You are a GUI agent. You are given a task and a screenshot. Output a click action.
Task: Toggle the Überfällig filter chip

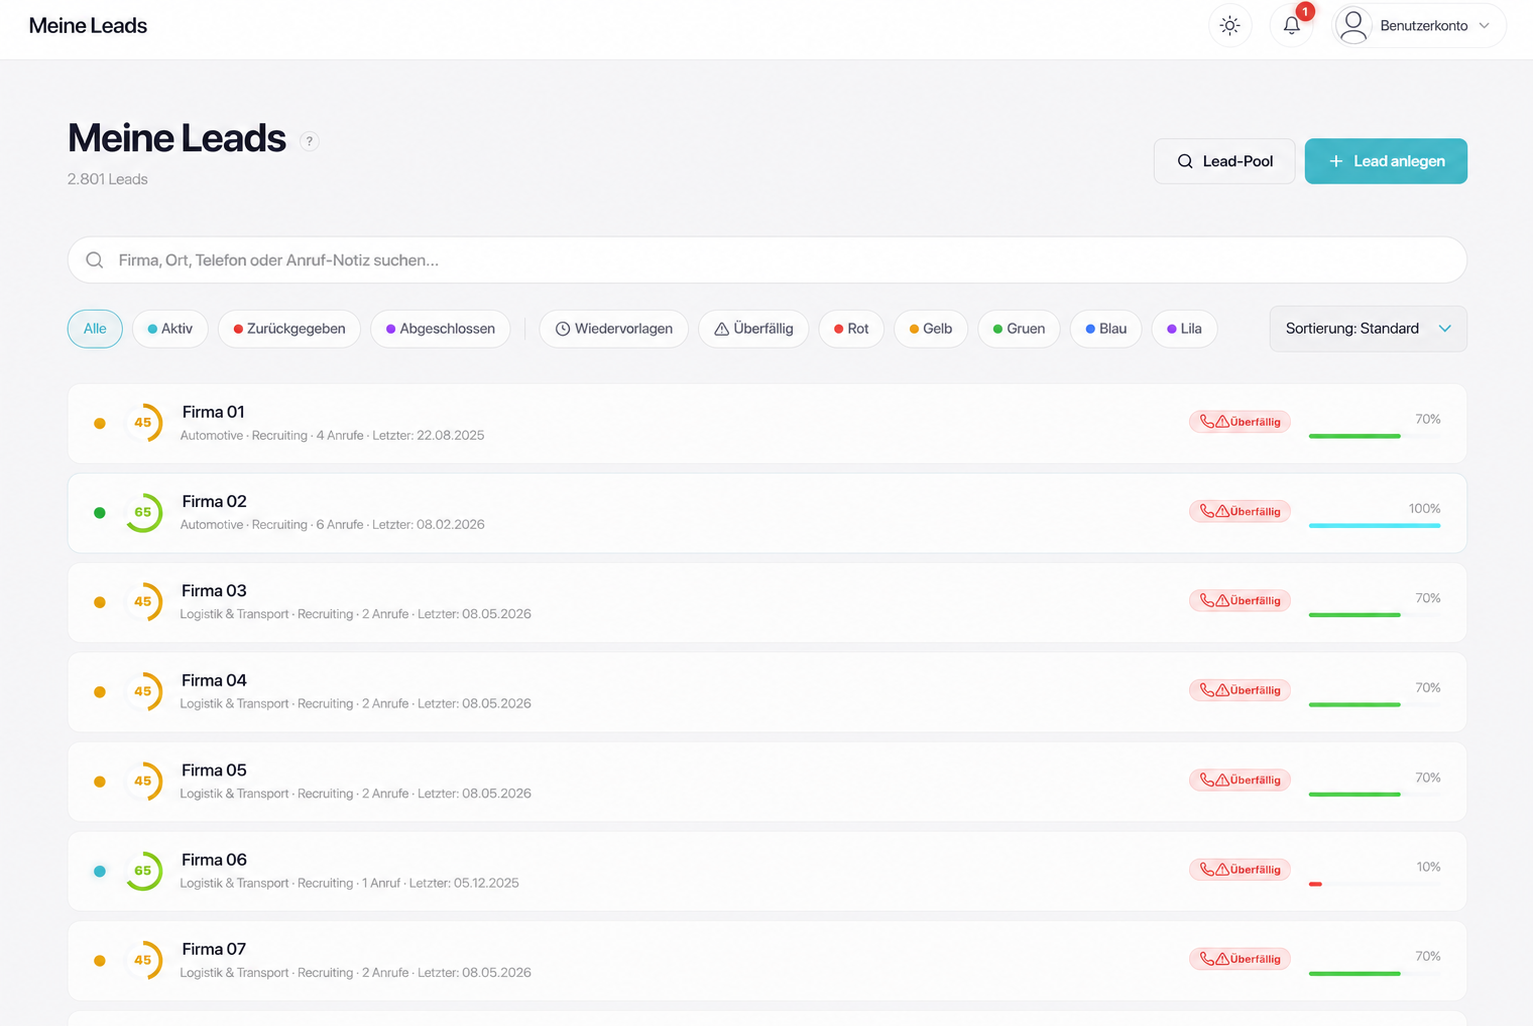[754, 329]
